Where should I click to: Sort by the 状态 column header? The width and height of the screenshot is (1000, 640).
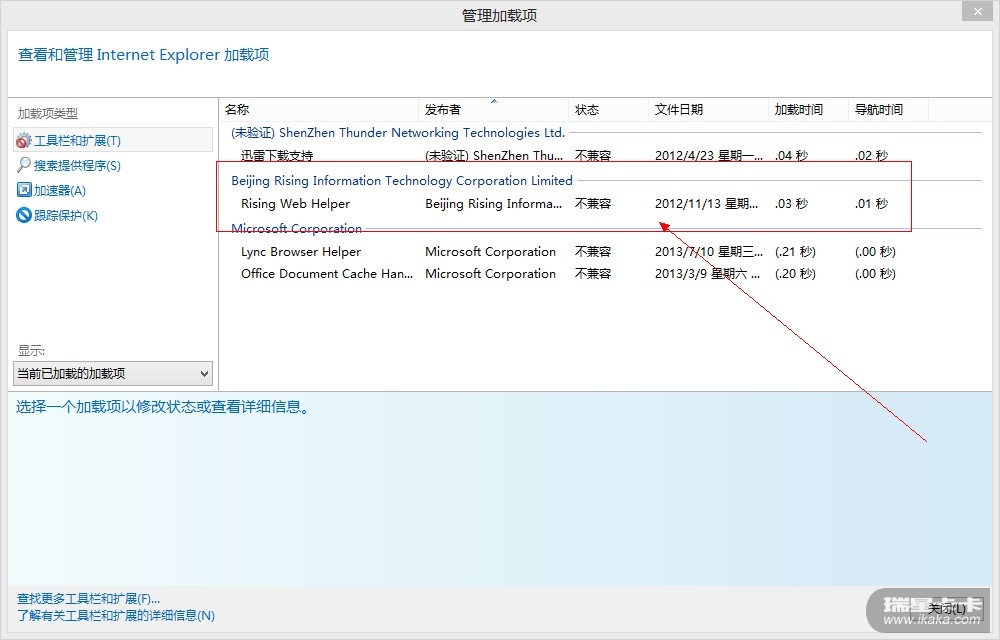click(x=608, y=110)
